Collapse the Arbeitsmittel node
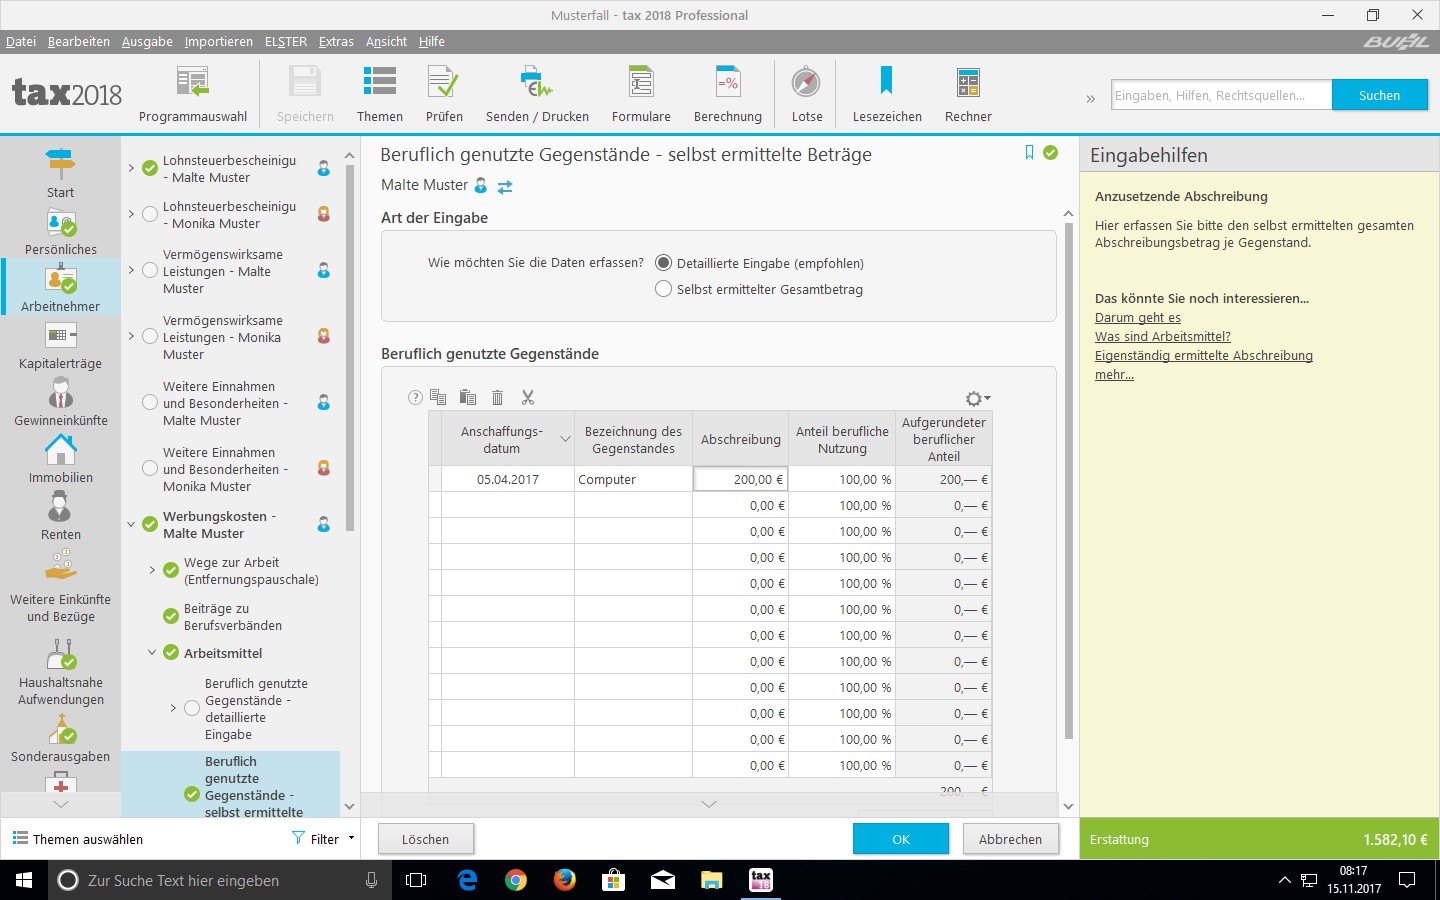1440x900 pixels. (x=152, y=652)
